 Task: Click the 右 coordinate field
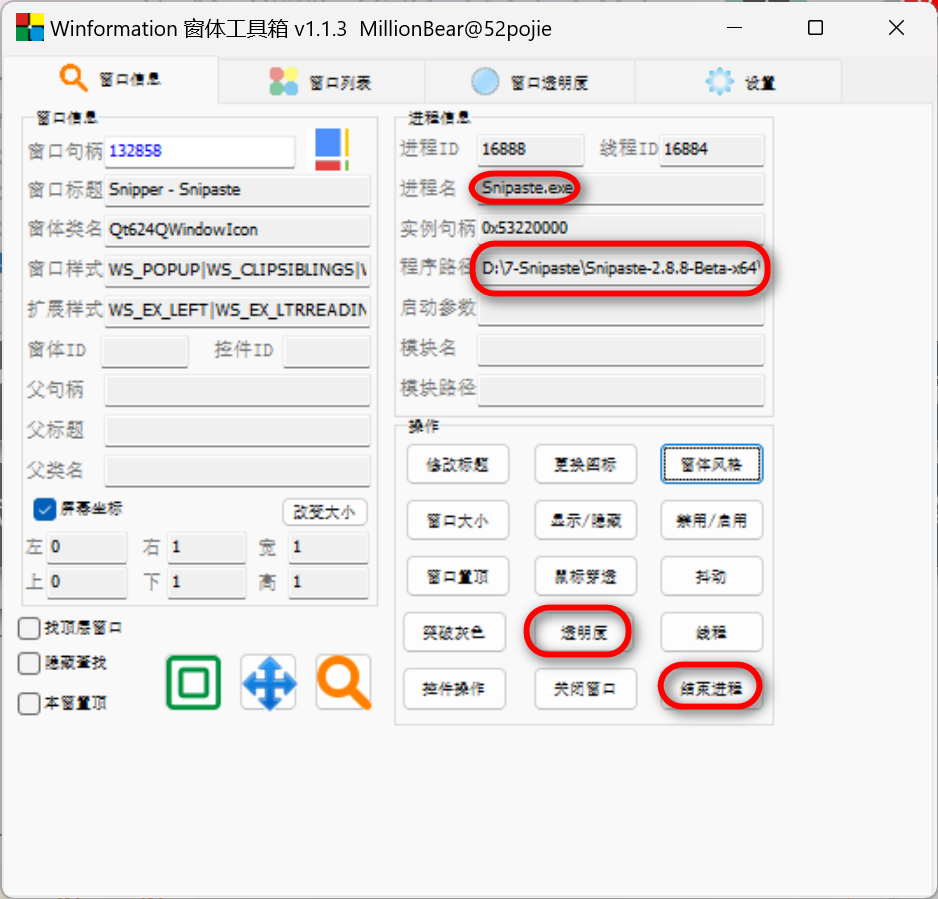(207, 547)
